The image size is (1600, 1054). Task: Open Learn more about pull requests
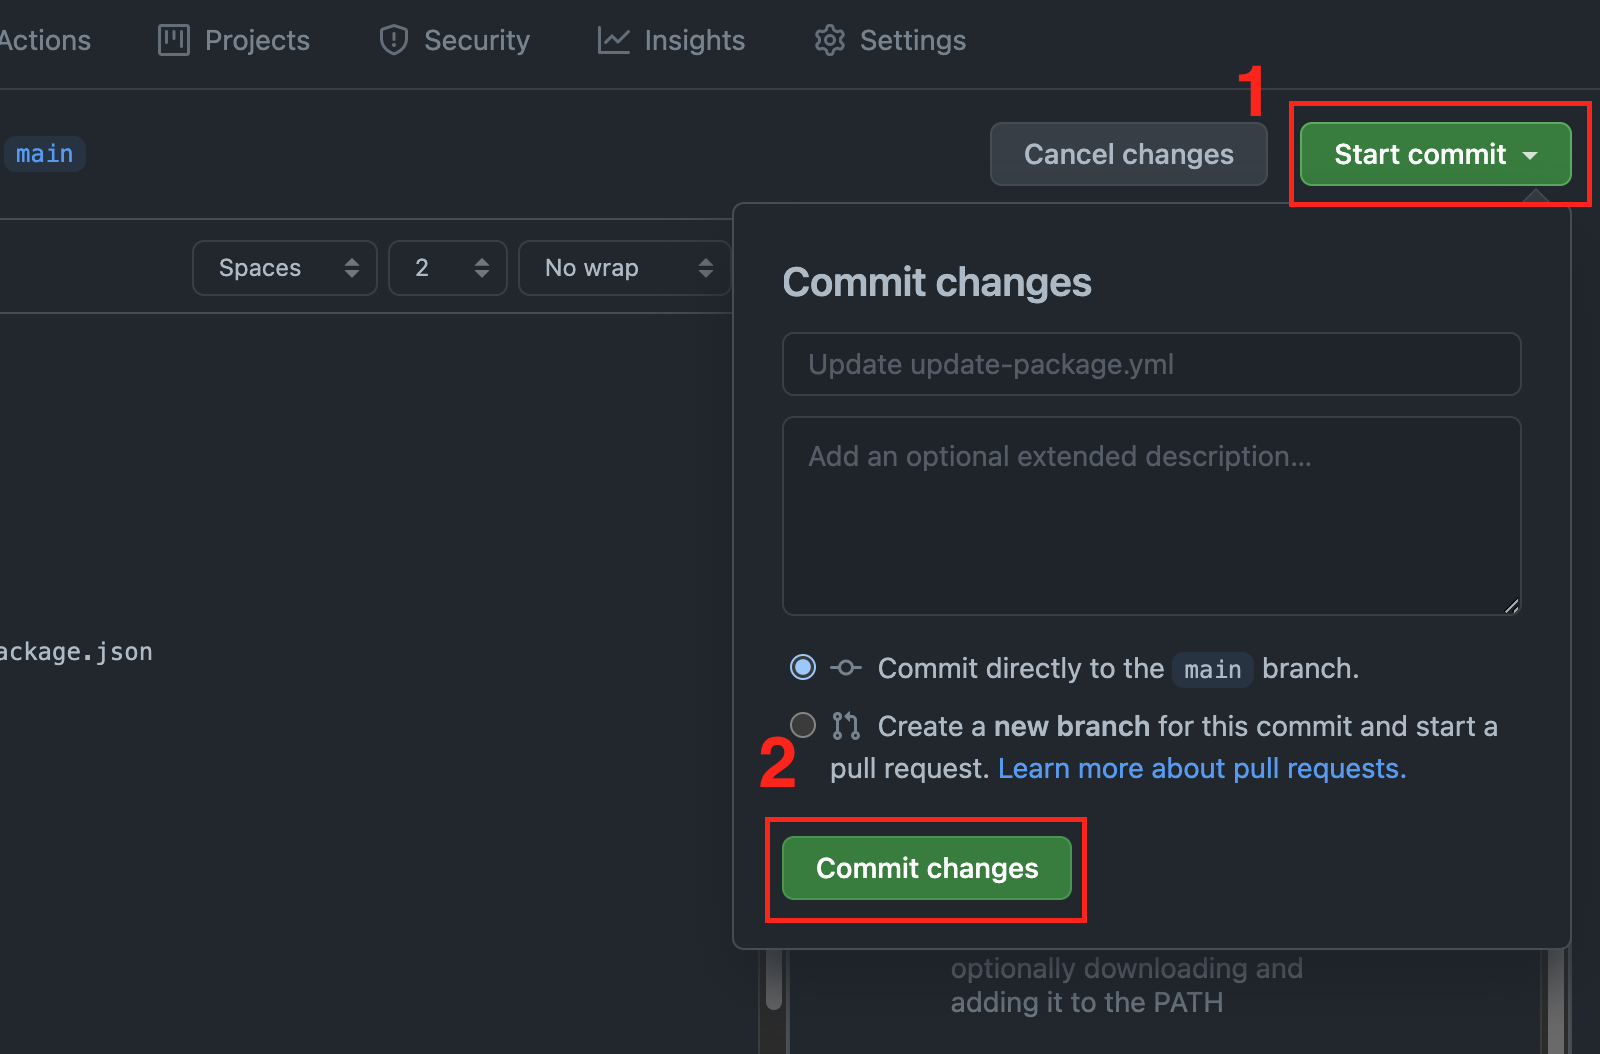(x=1198, y=768)
